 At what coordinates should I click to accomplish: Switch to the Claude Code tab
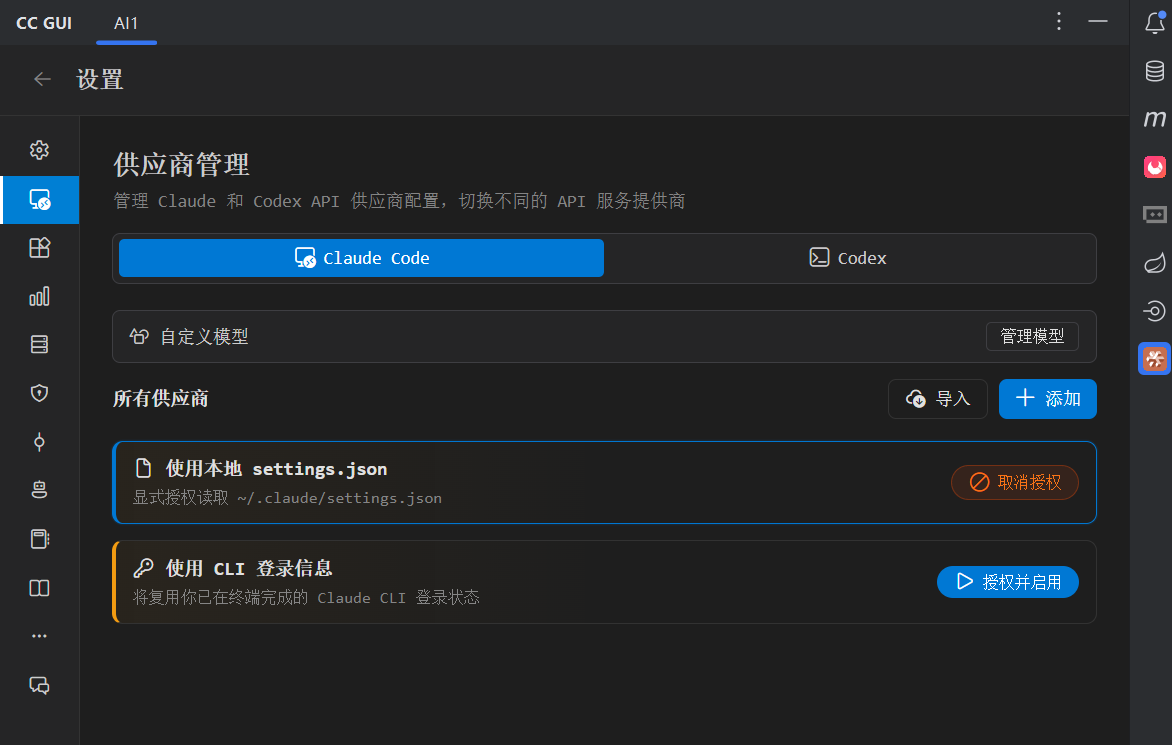pos(361,258)
